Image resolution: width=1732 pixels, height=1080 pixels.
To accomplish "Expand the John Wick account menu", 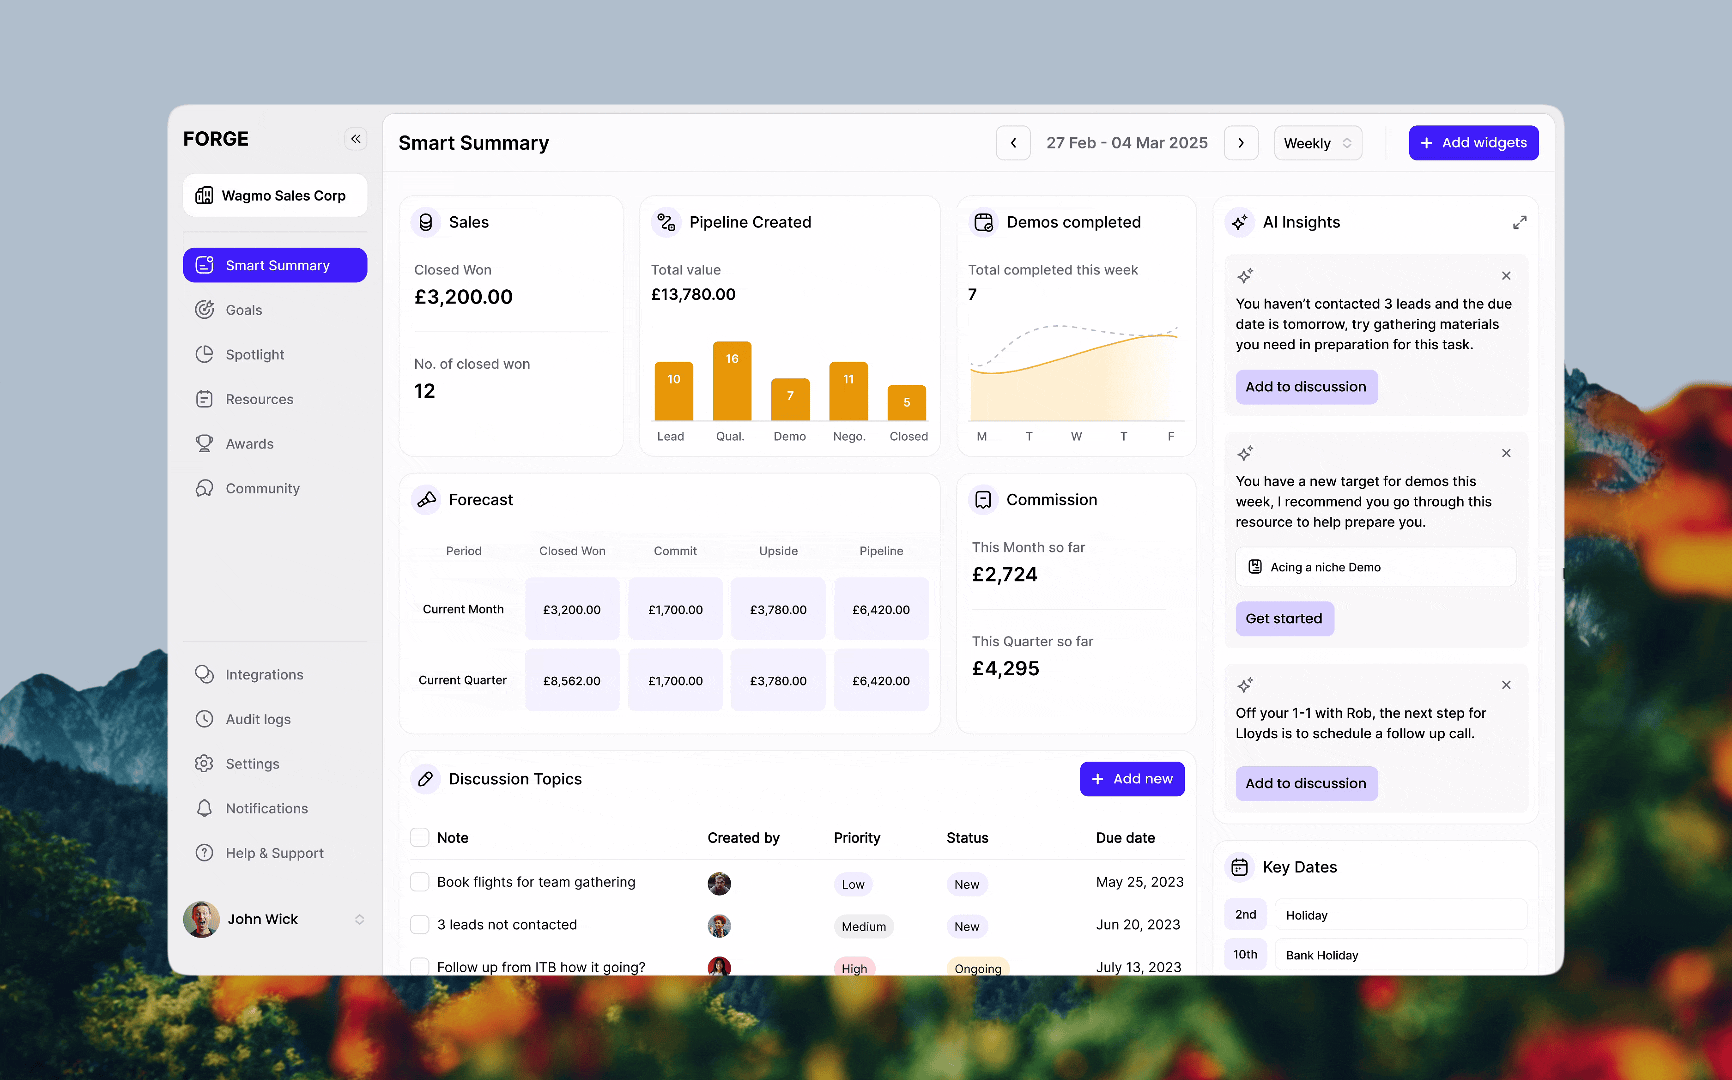I will point(359,919).
